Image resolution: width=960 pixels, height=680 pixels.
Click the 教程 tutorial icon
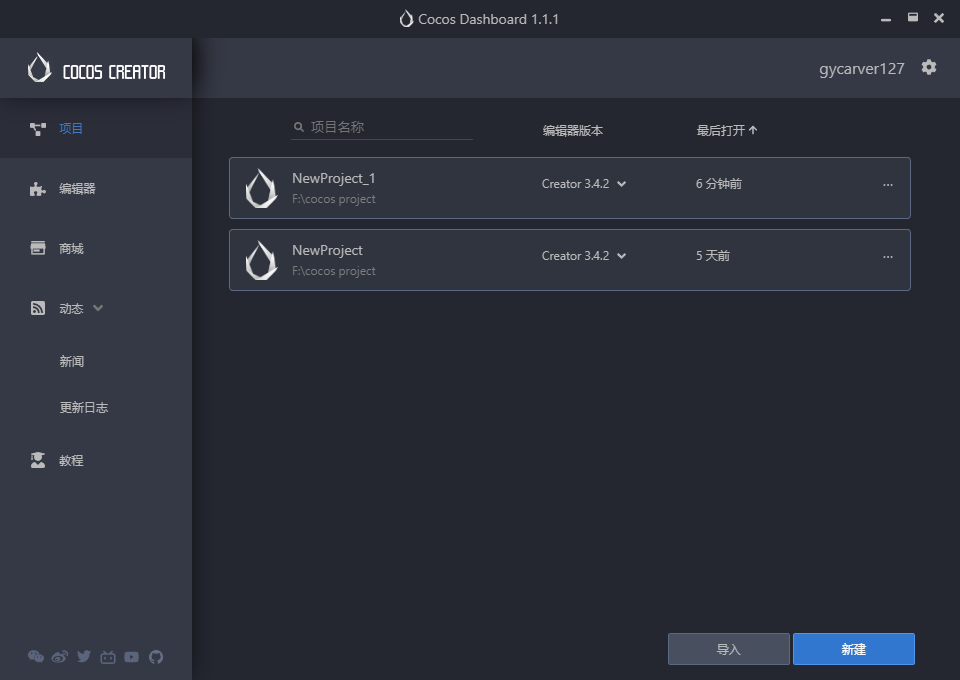point(38,460)
